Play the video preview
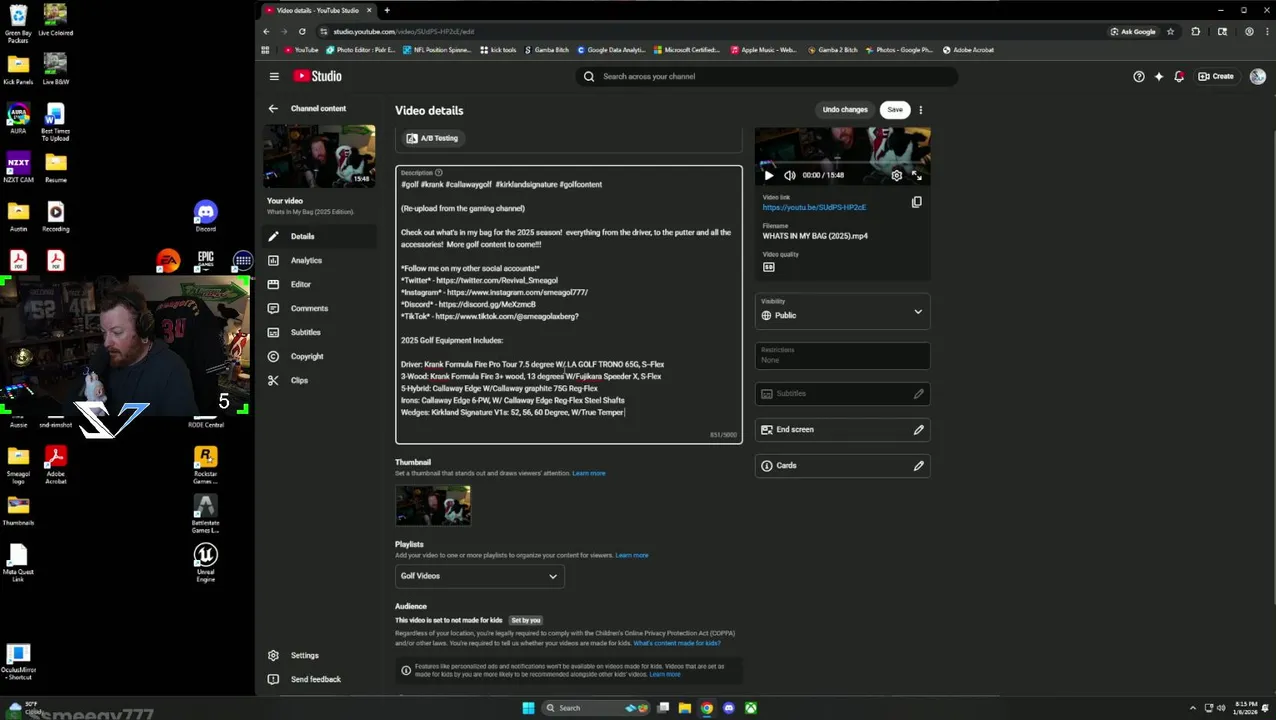This screenshot has width=1276, height=720. point(768,175)
